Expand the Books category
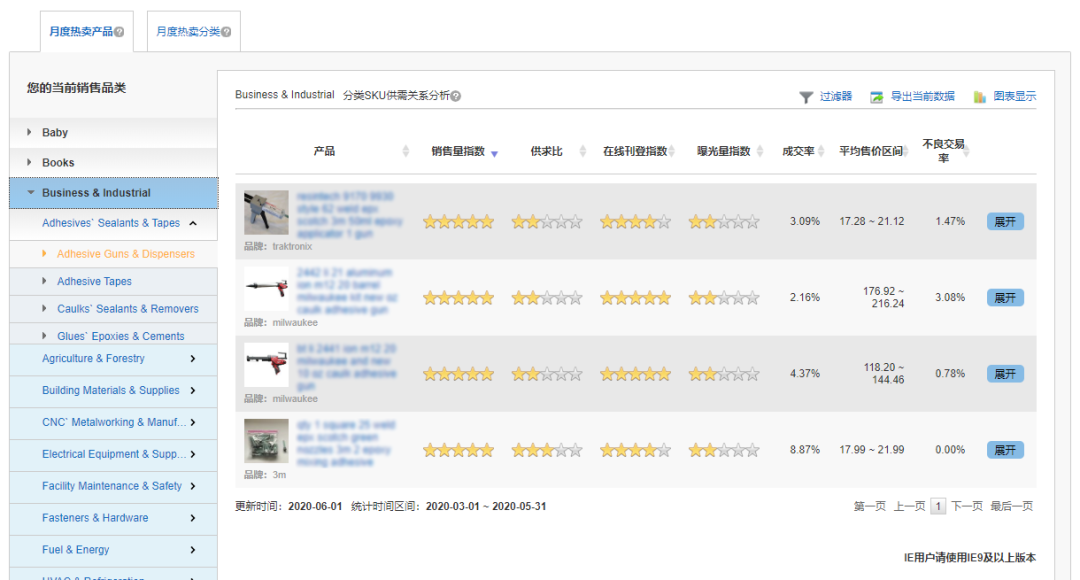This screenshot has height=580, width=1080. (x=29, y=162)
